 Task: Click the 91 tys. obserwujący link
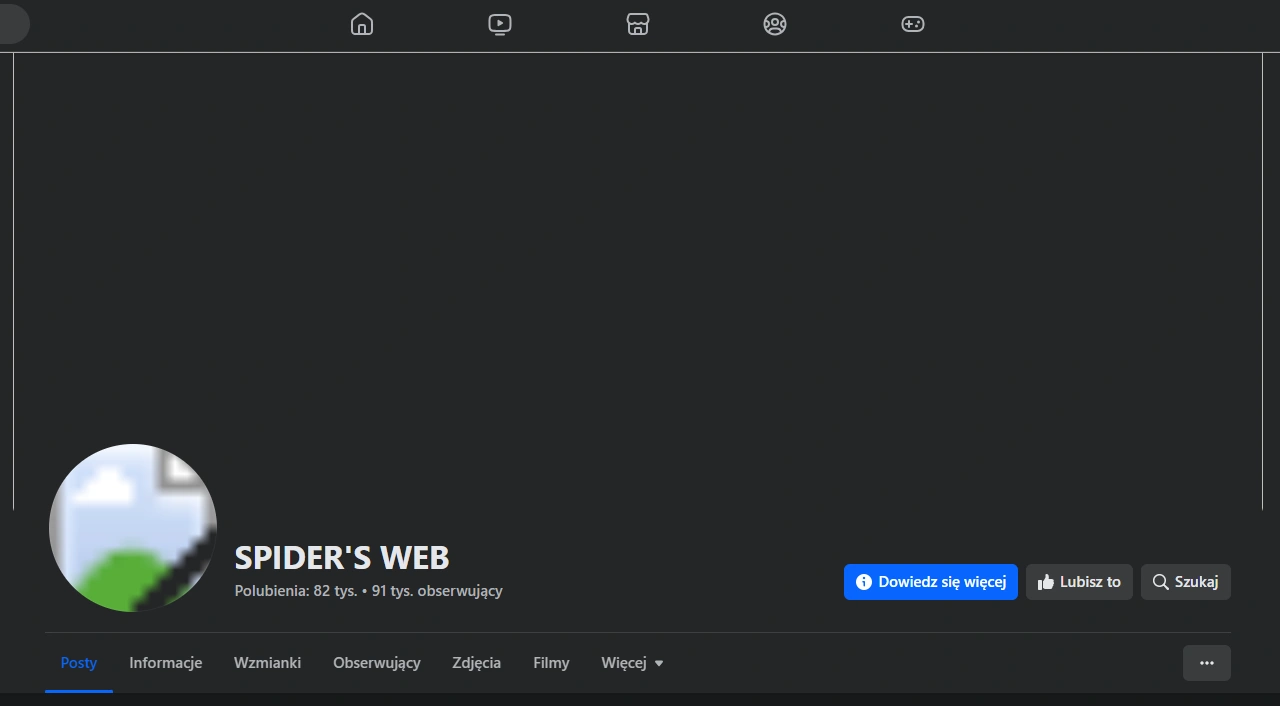(437, 591)
